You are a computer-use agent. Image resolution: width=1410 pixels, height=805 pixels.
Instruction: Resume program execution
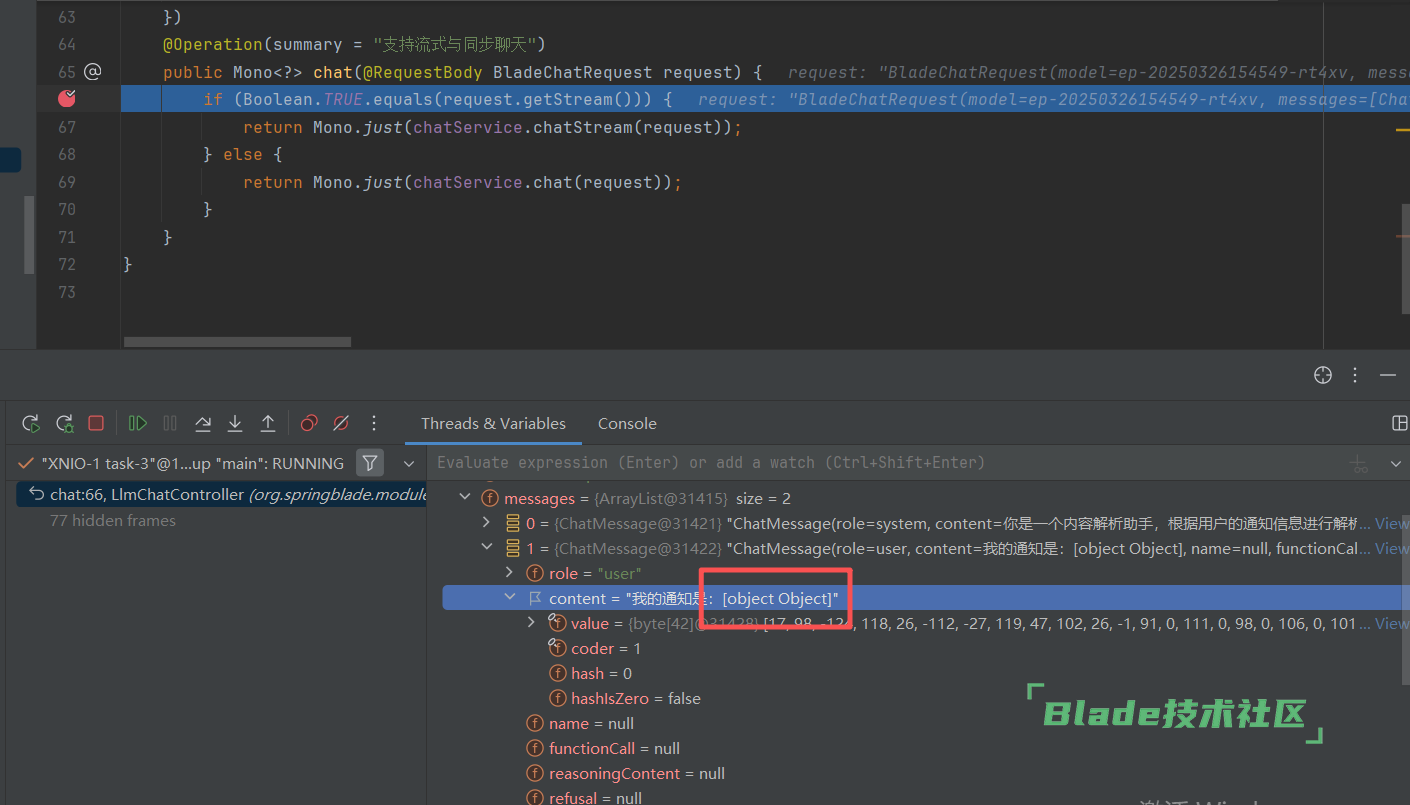pyautogui.click(x=138, y=423)
